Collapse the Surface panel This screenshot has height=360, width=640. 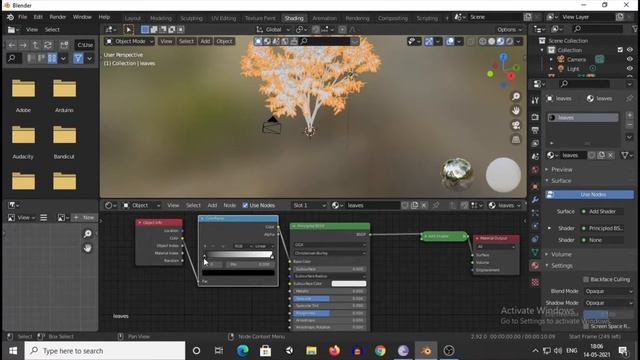click(x=561, y=180)
